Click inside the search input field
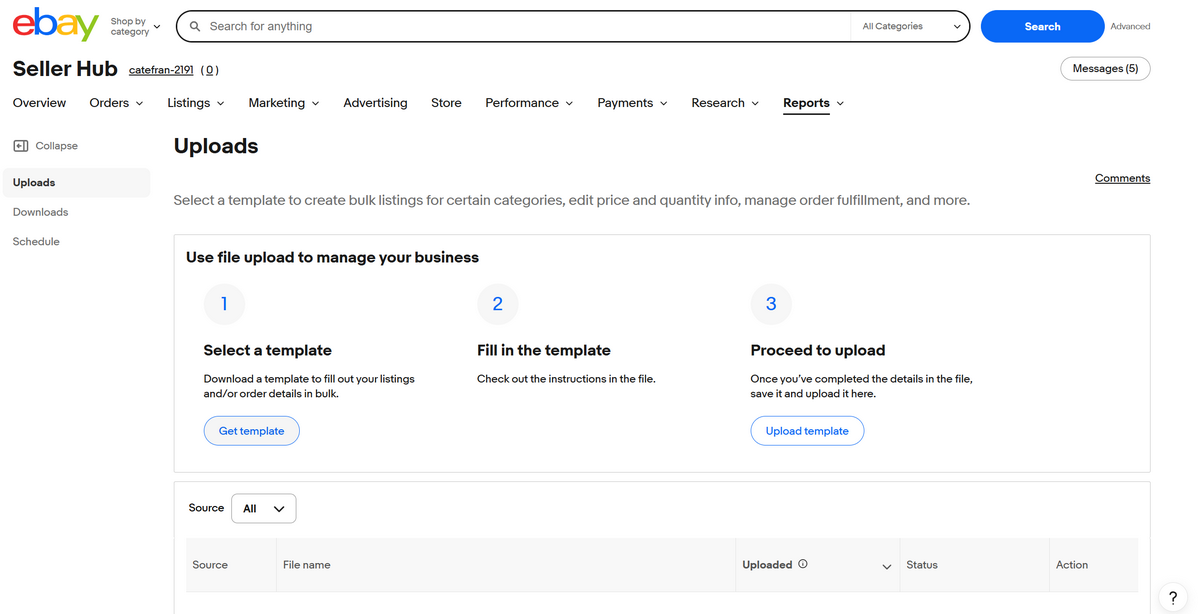Screen dimensions: 1200x614 (x=450, y=25)
